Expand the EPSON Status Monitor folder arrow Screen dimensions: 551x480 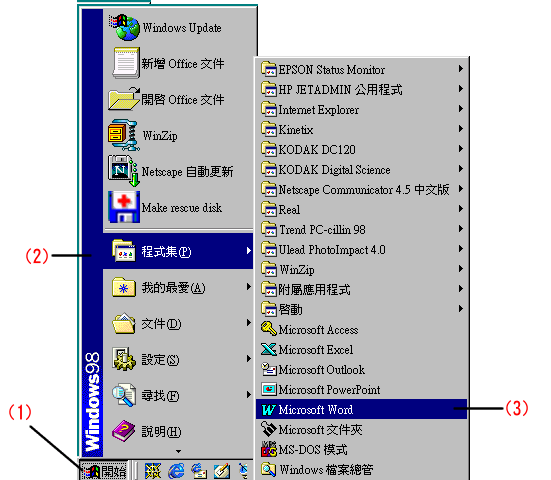pos(461,69)
